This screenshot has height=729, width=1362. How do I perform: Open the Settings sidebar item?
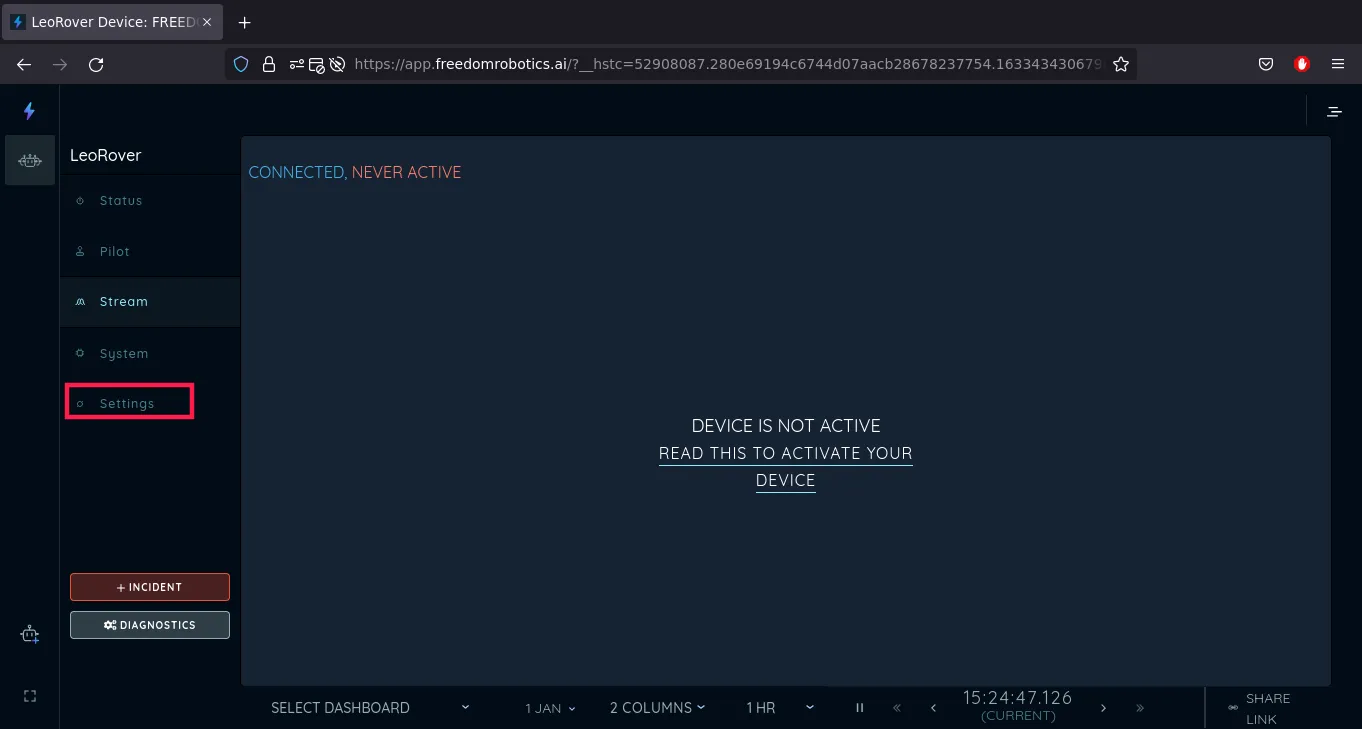coord(129,403)
